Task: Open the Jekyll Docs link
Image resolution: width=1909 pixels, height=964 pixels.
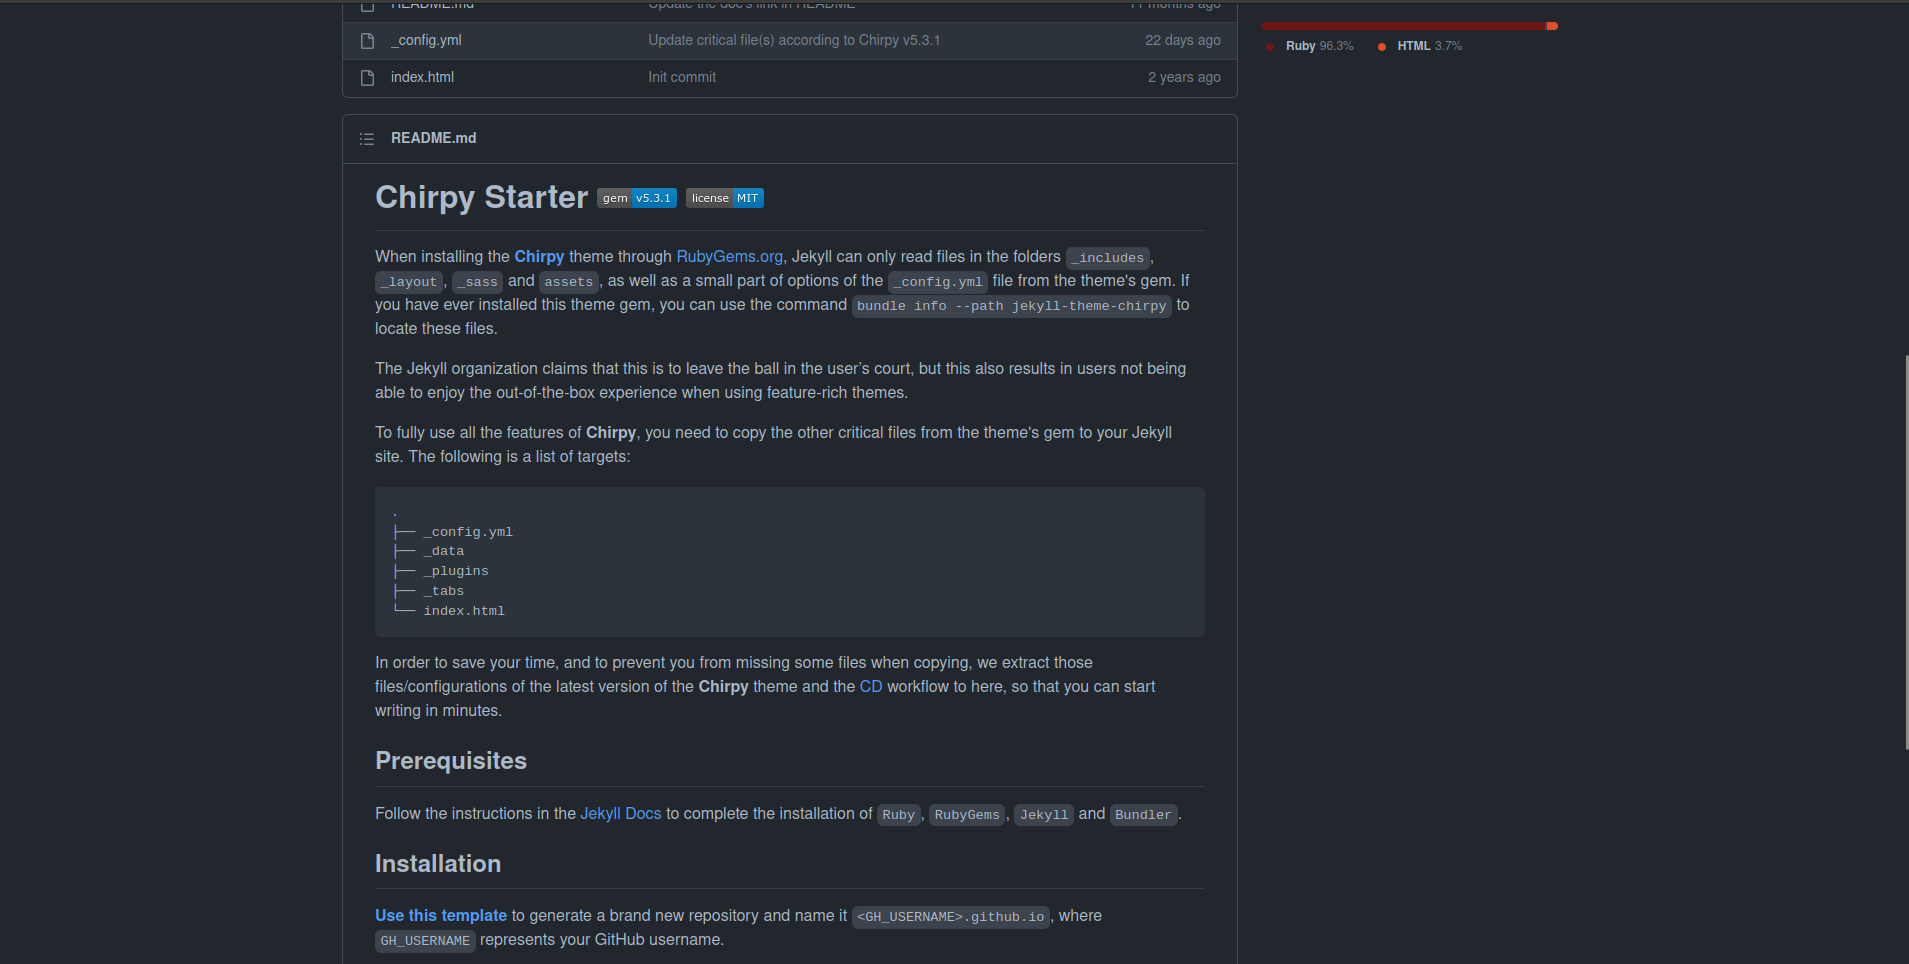Action: 621,814
